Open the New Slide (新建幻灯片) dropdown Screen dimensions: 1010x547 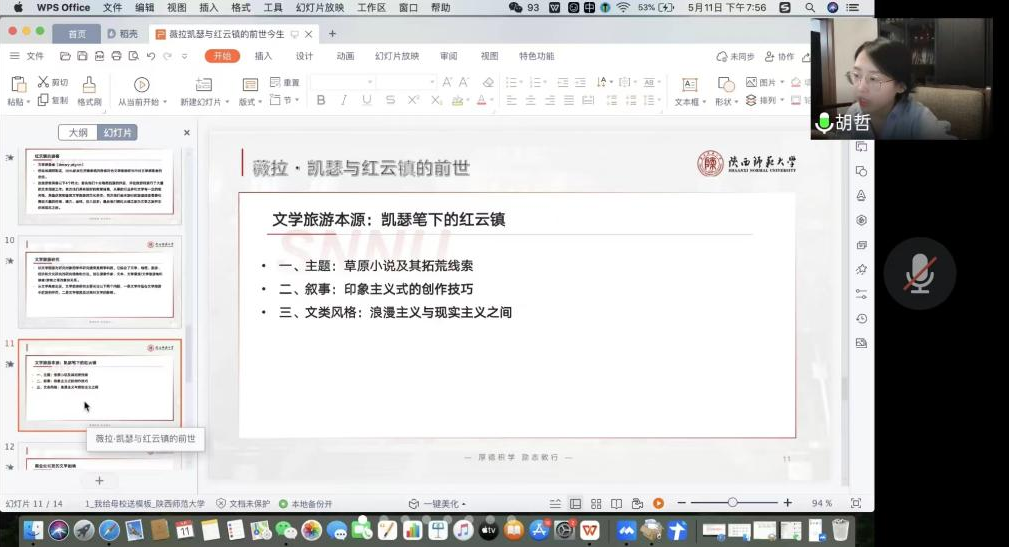click(201, 102)
